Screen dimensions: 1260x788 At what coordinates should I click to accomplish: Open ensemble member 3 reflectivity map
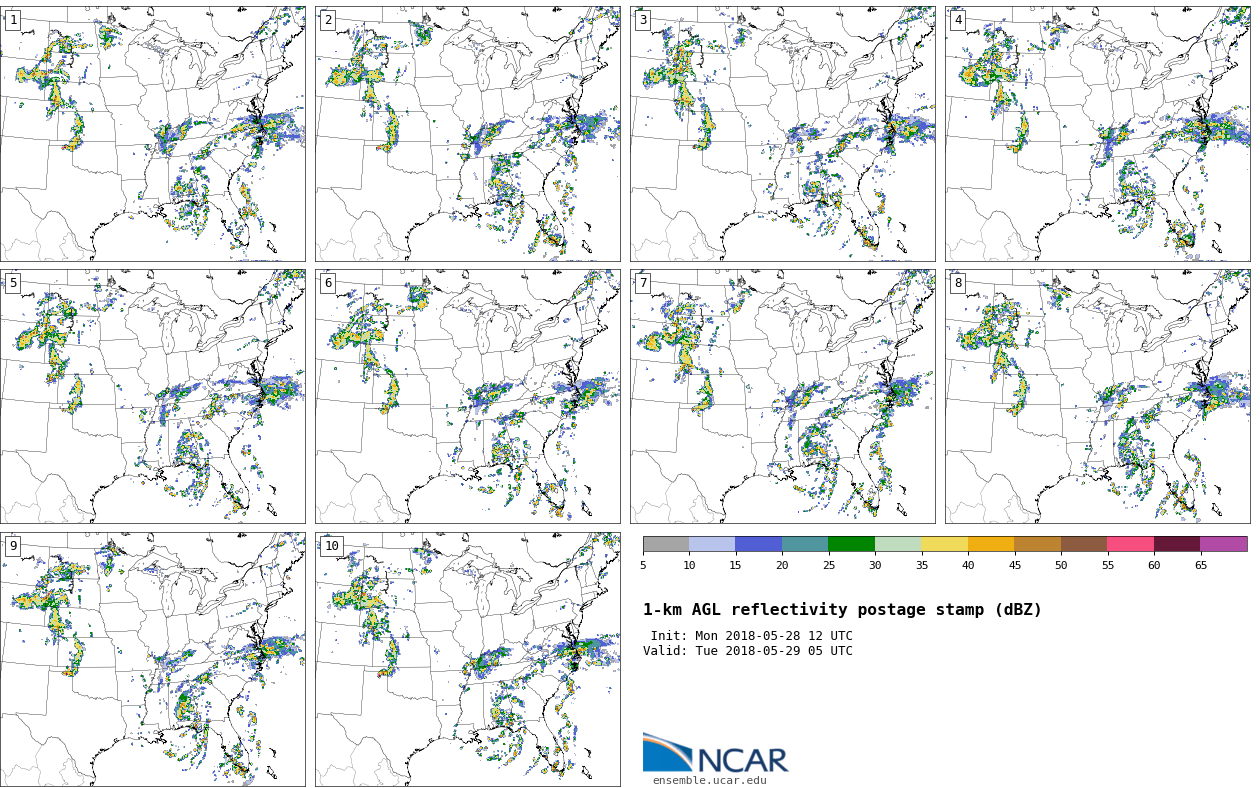click(782, 134)
